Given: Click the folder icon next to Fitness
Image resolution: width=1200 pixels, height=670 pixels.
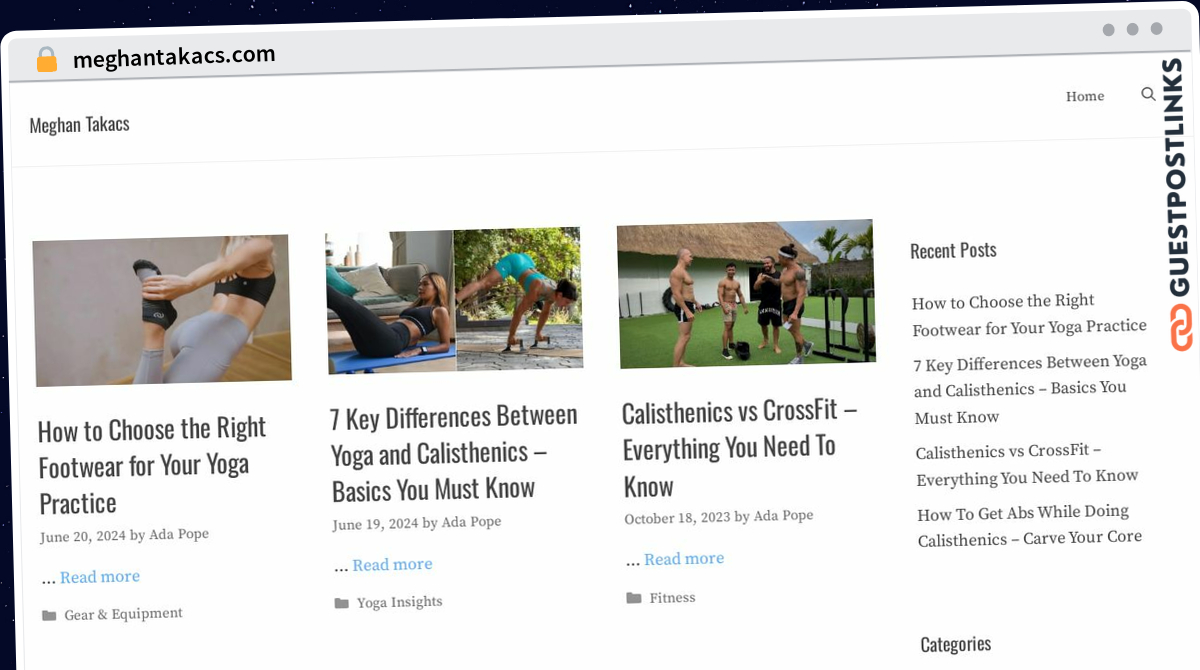Looking at the screenshot, I should (634, 598).
